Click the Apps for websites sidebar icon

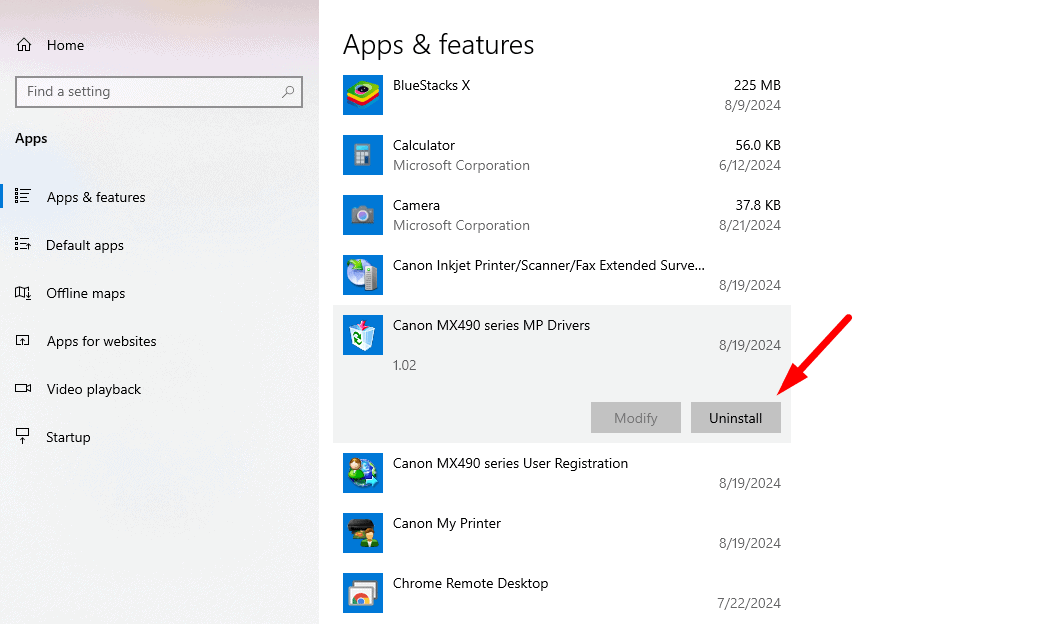[x=23, y=340]
